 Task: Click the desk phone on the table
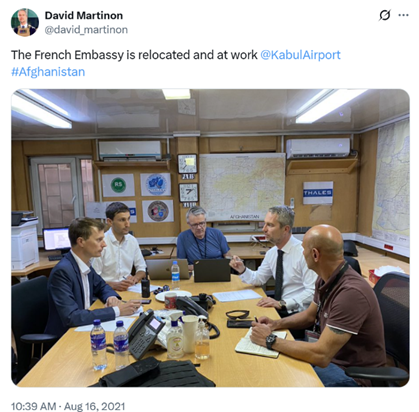click(x=146, y=334)
